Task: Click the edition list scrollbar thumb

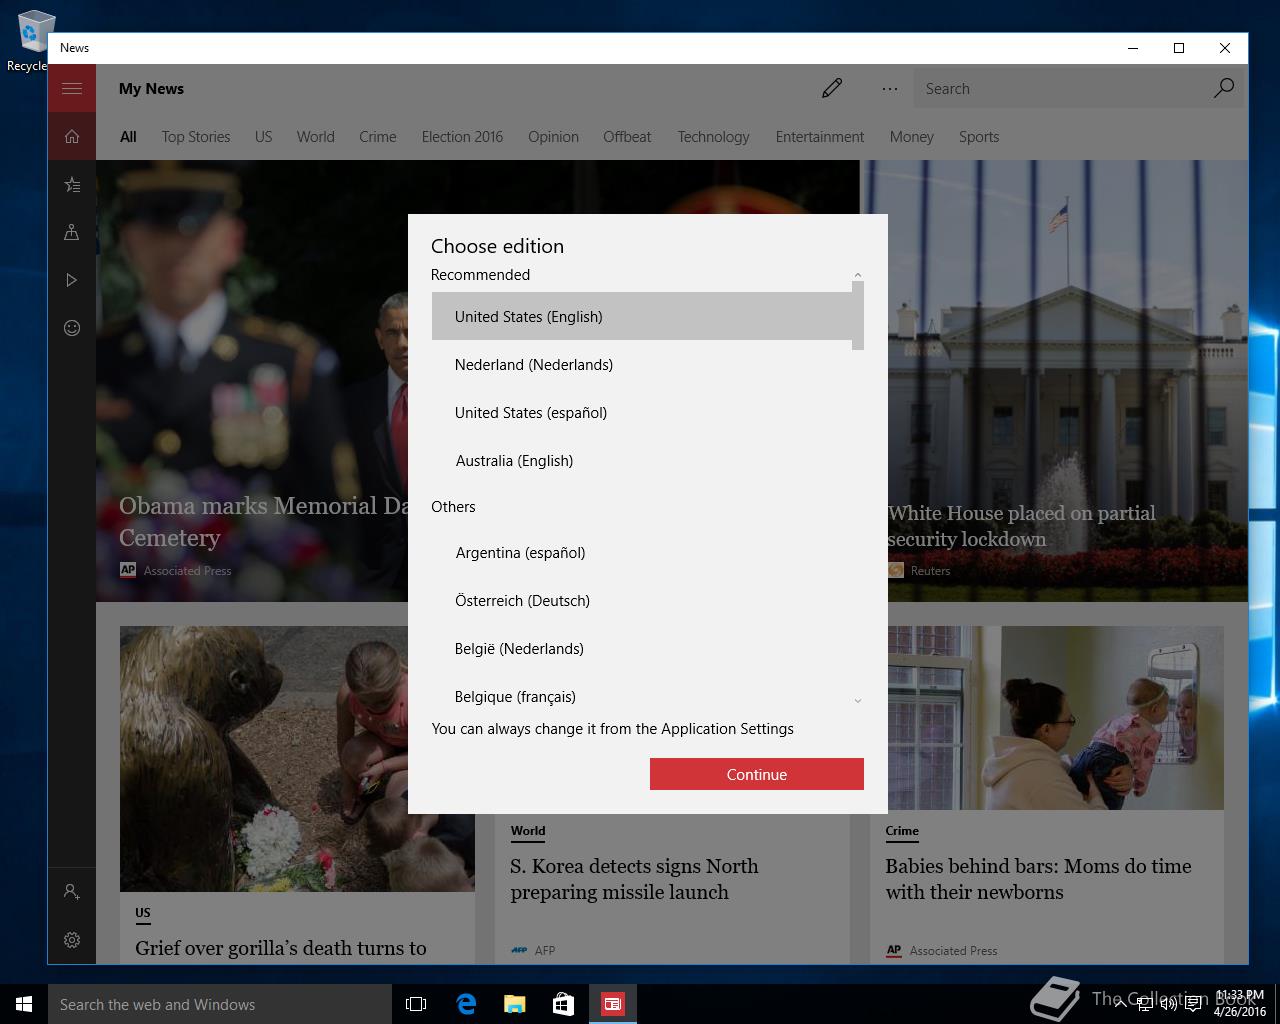Action: pyautogui.click(x=858, y=316)
